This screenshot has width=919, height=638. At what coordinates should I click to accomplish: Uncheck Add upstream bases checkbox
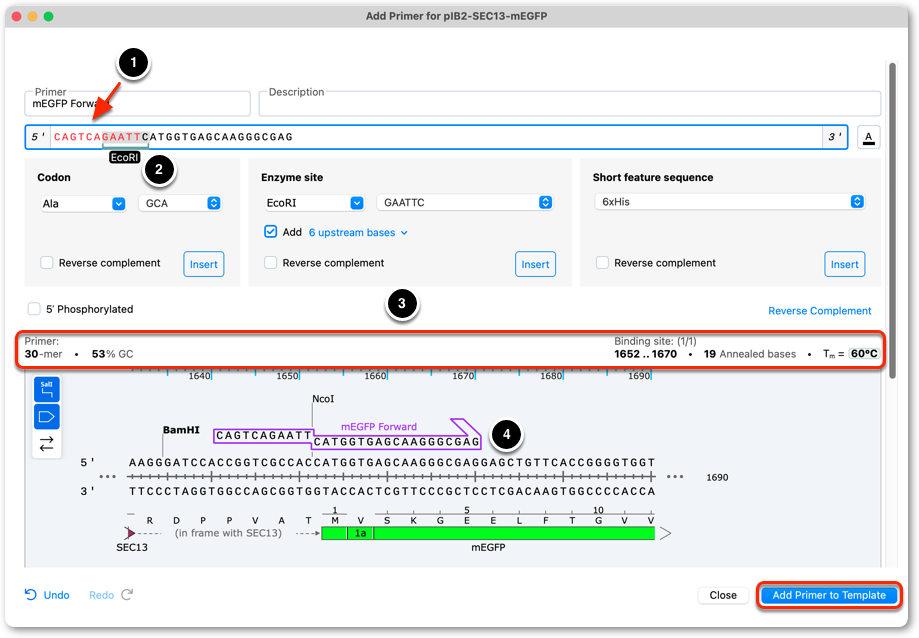point(270,231)
